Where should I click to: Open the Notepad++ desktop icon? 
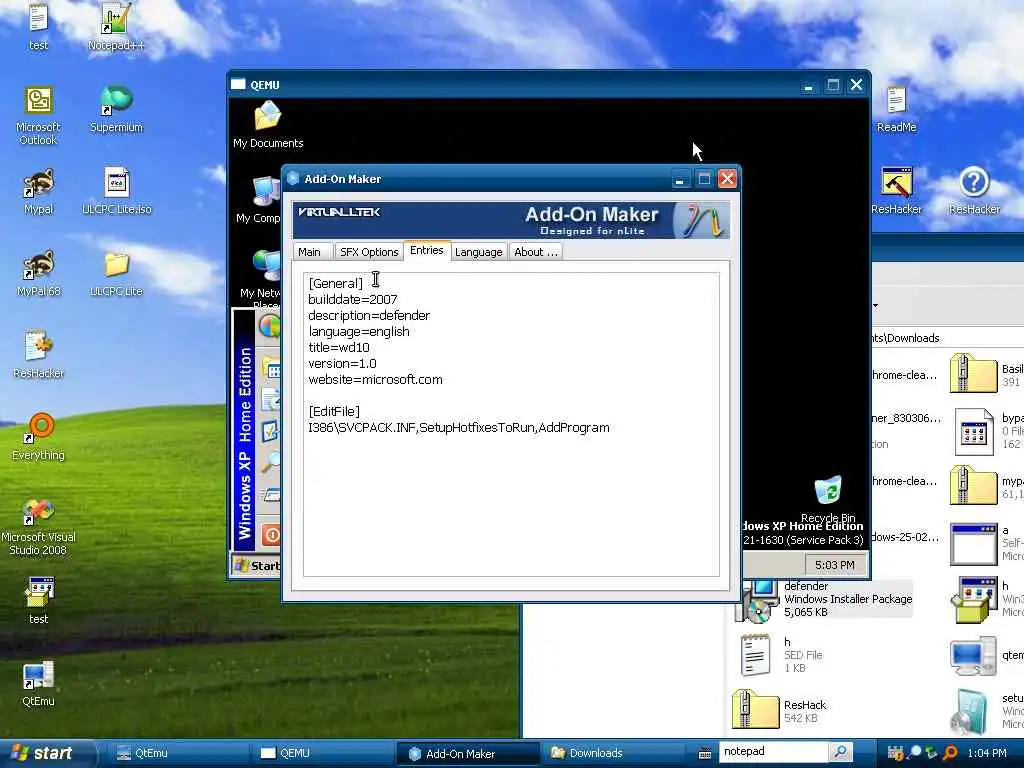point(116,26)
